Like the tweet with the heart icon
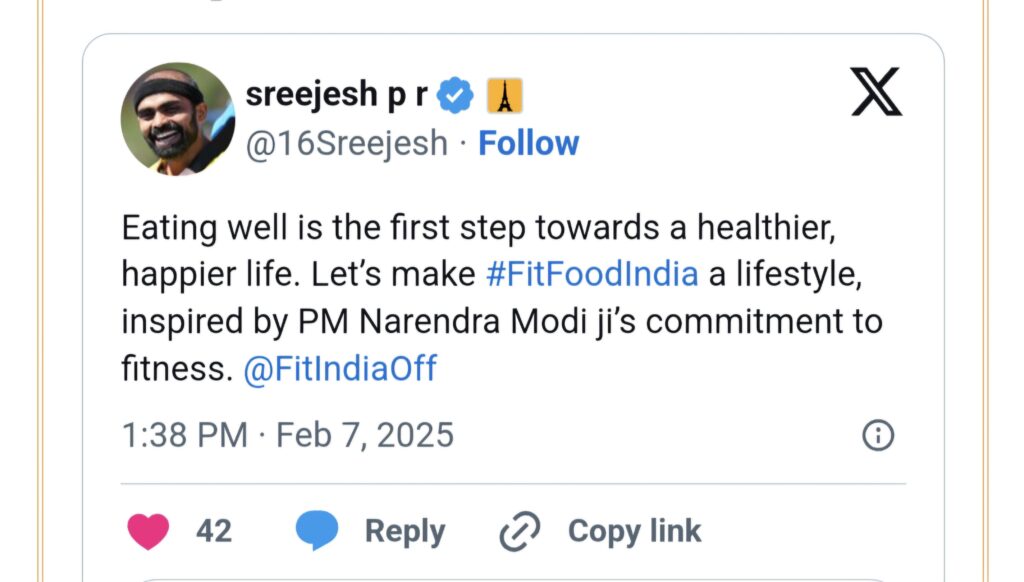 pyautogui.click(x=149, y=530)
